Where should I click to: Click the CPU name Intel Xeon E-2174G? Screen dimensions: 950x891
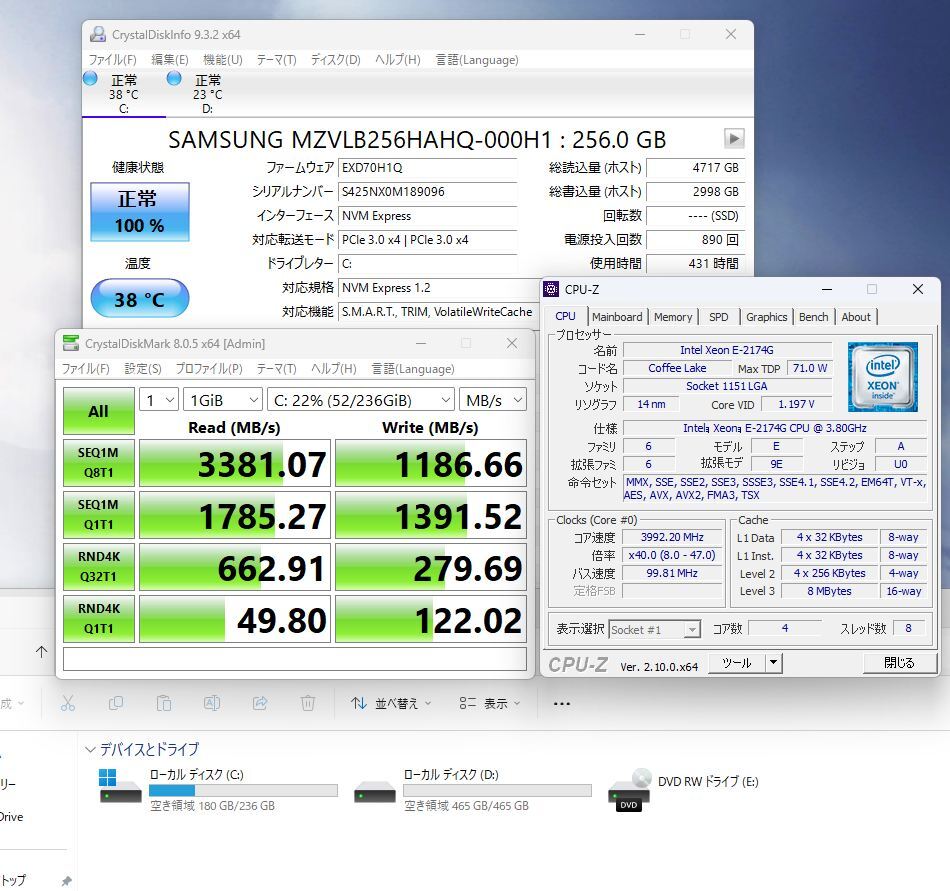727,350
